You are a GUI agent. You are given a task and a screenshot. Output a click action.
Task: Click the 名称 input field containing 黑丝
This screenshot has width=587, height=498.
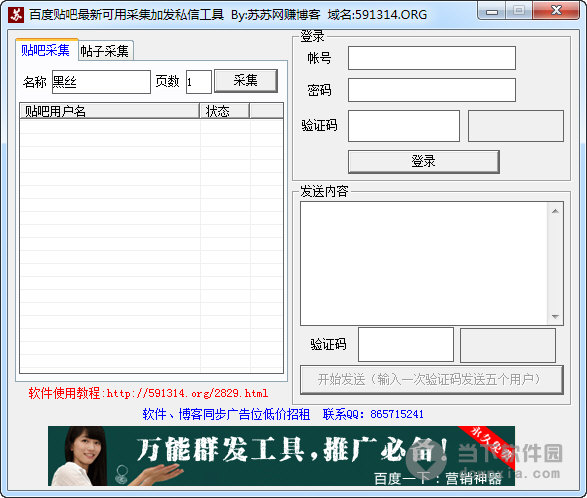click(101, 82)
